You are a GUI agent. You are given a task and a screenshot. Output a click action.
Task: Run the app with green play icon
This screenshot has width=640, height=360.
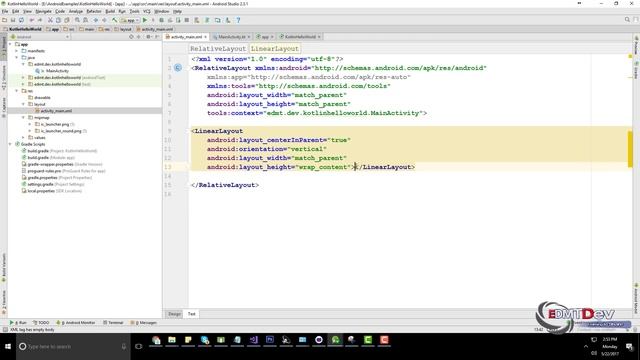tap(144, 20)
